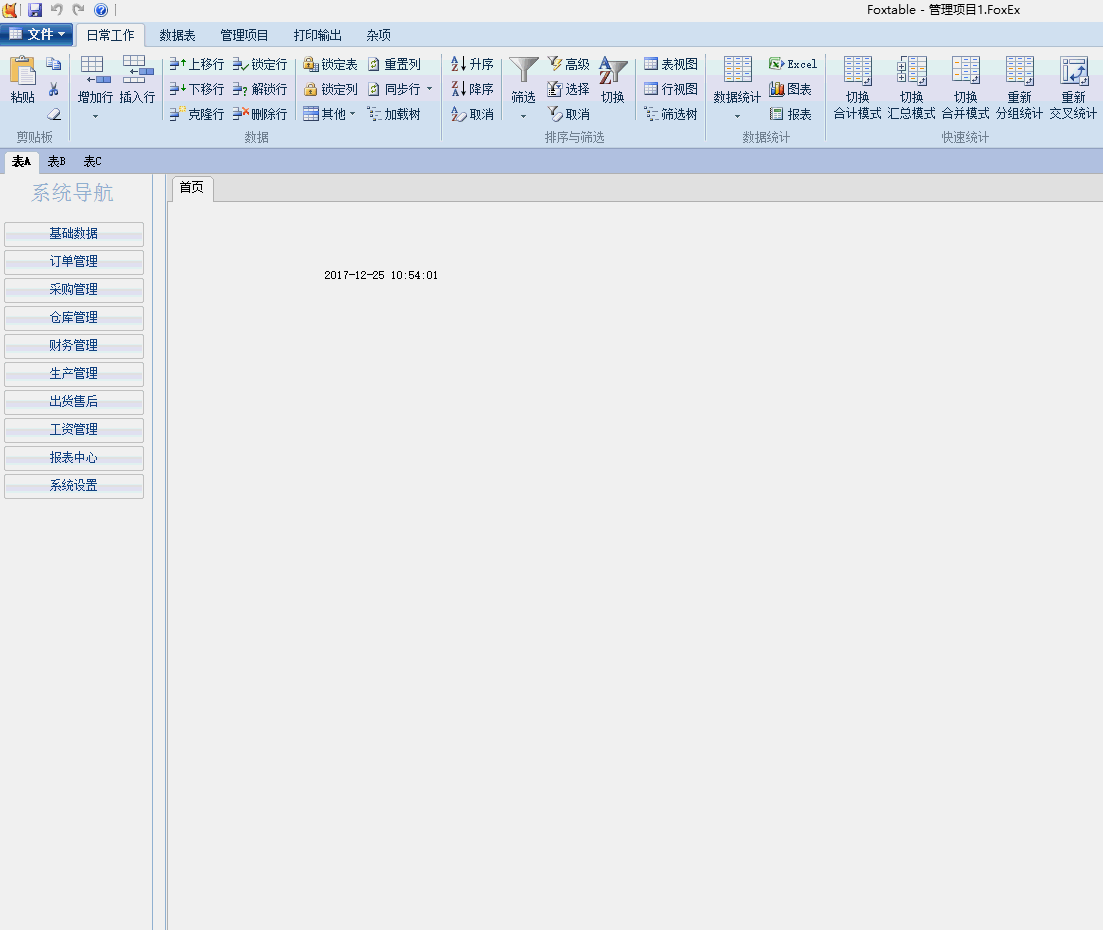The width and height of the screenshot is (1103, 930).
Task: Open the File (文件) dropdown menu
Action: [x=37, y=35]
